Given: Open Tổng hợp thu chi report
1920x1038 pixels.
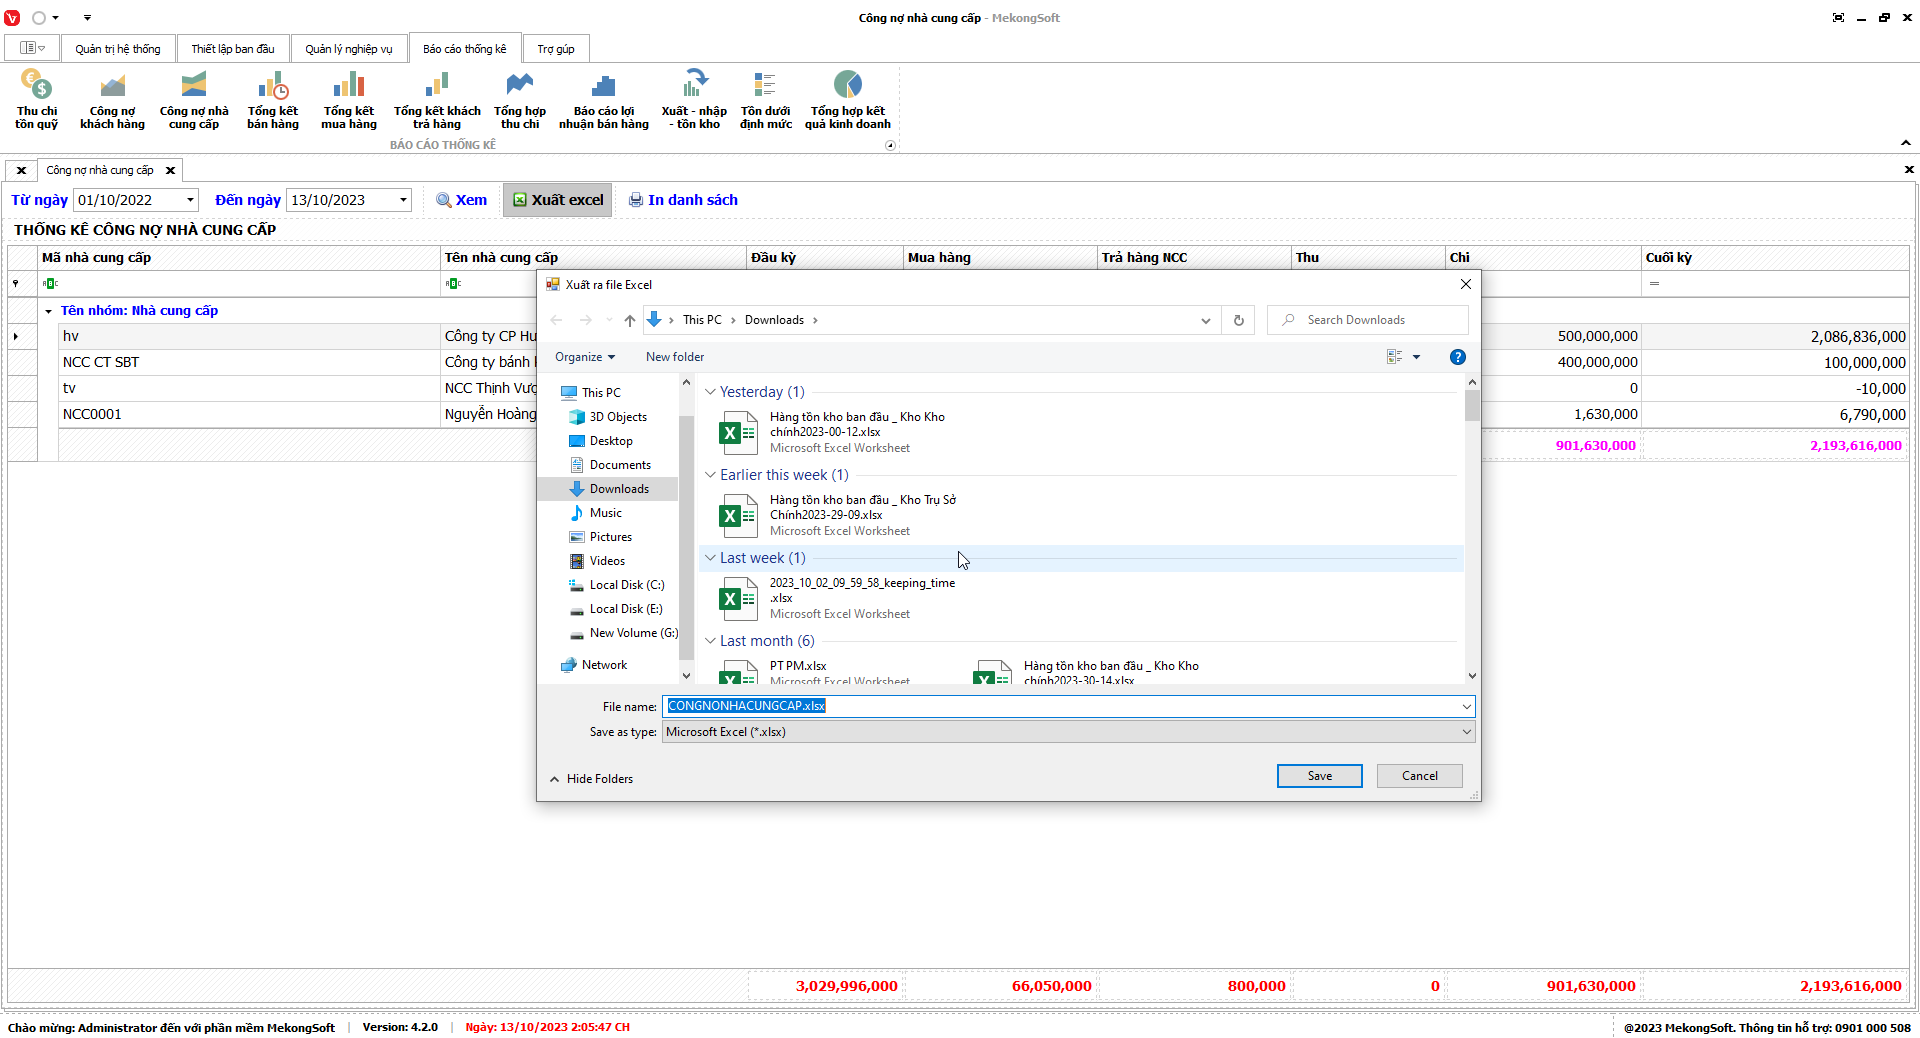Looking at the screenshot, I should point(519,100).
